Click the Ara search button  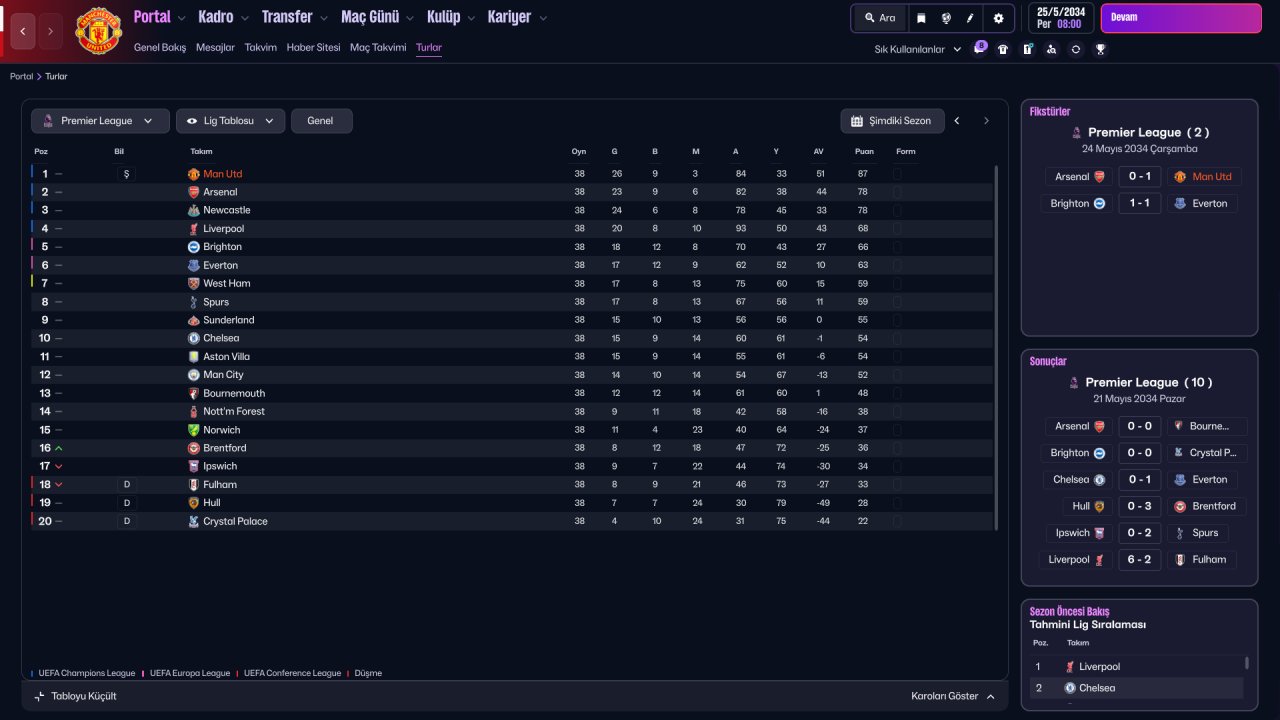tap(880, 18)
